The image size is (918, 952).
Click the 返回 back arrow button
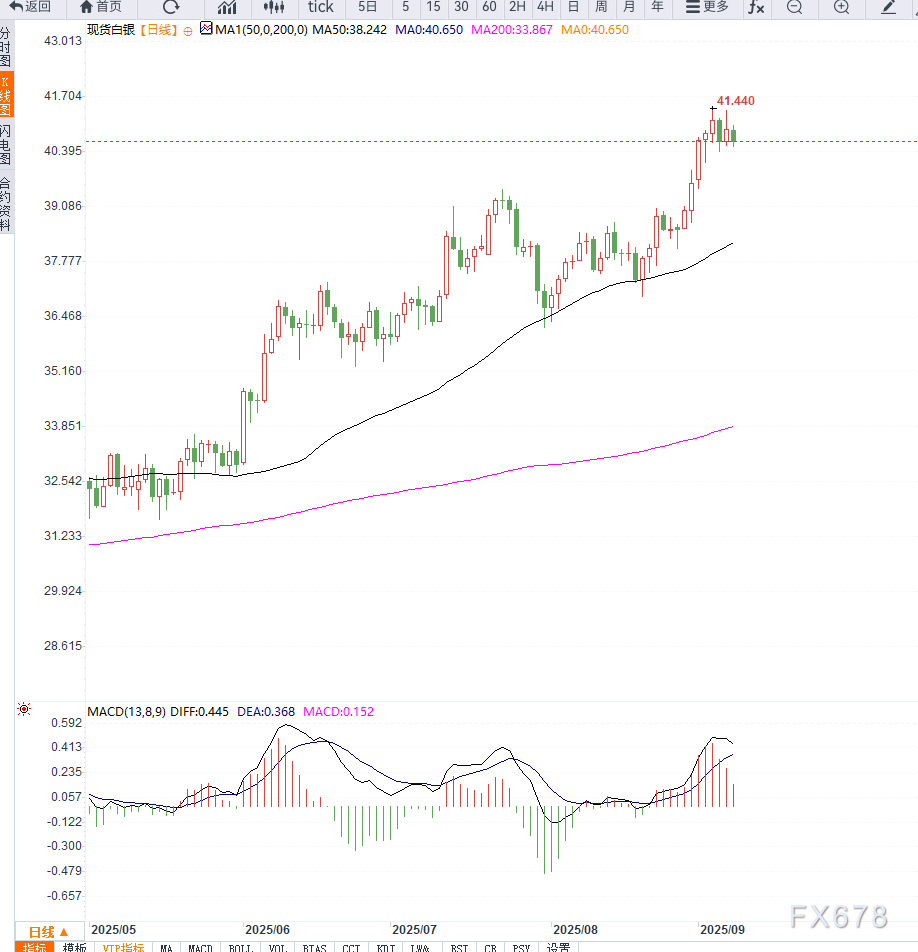click(30, 7)
